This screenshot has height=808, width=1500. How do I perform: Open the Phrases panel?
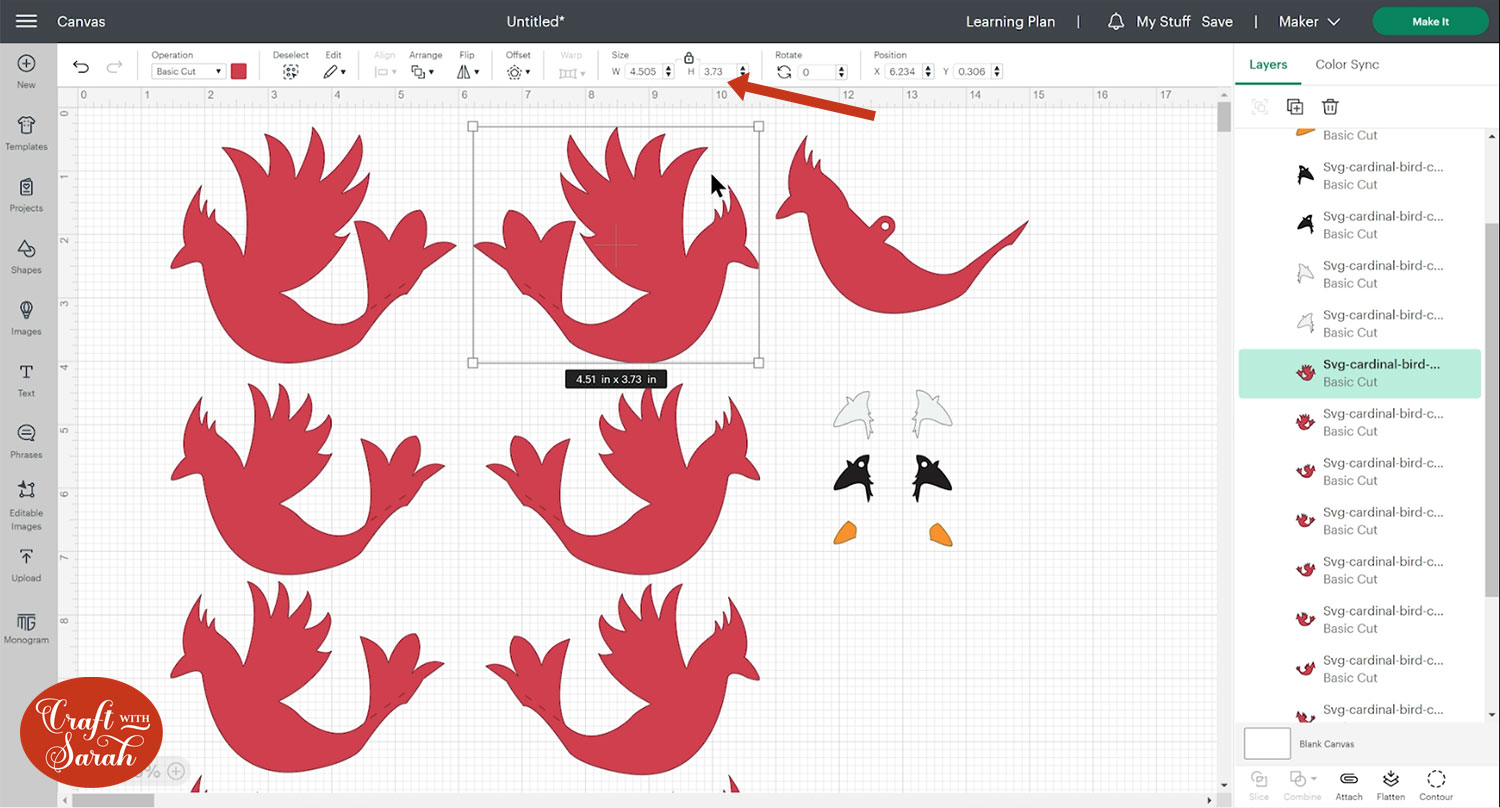click(26, 441)
